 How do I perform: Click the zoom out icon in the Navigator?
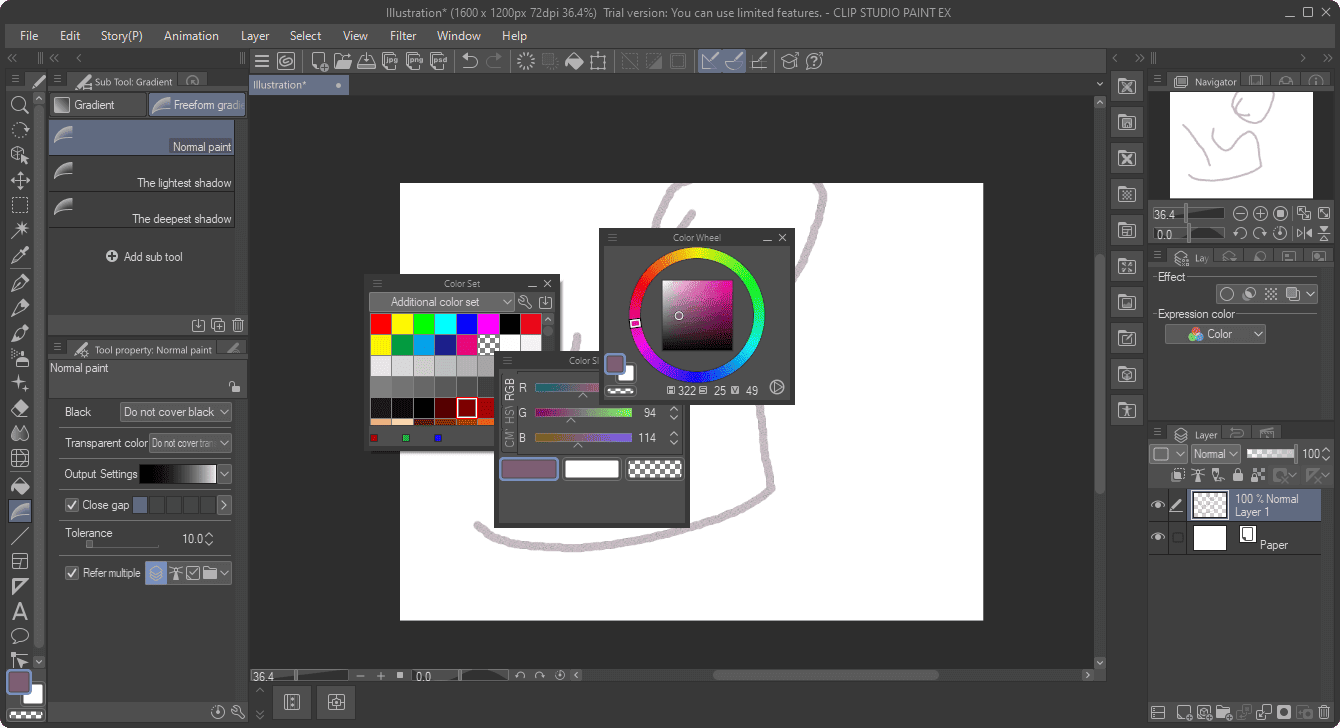click(1240, 213)
